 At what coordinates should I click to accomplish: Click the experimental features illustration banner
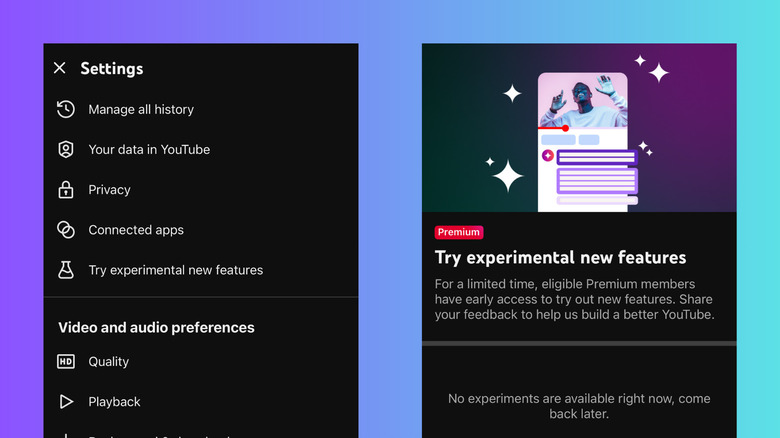pyautogui.click(x=579, y=128)
